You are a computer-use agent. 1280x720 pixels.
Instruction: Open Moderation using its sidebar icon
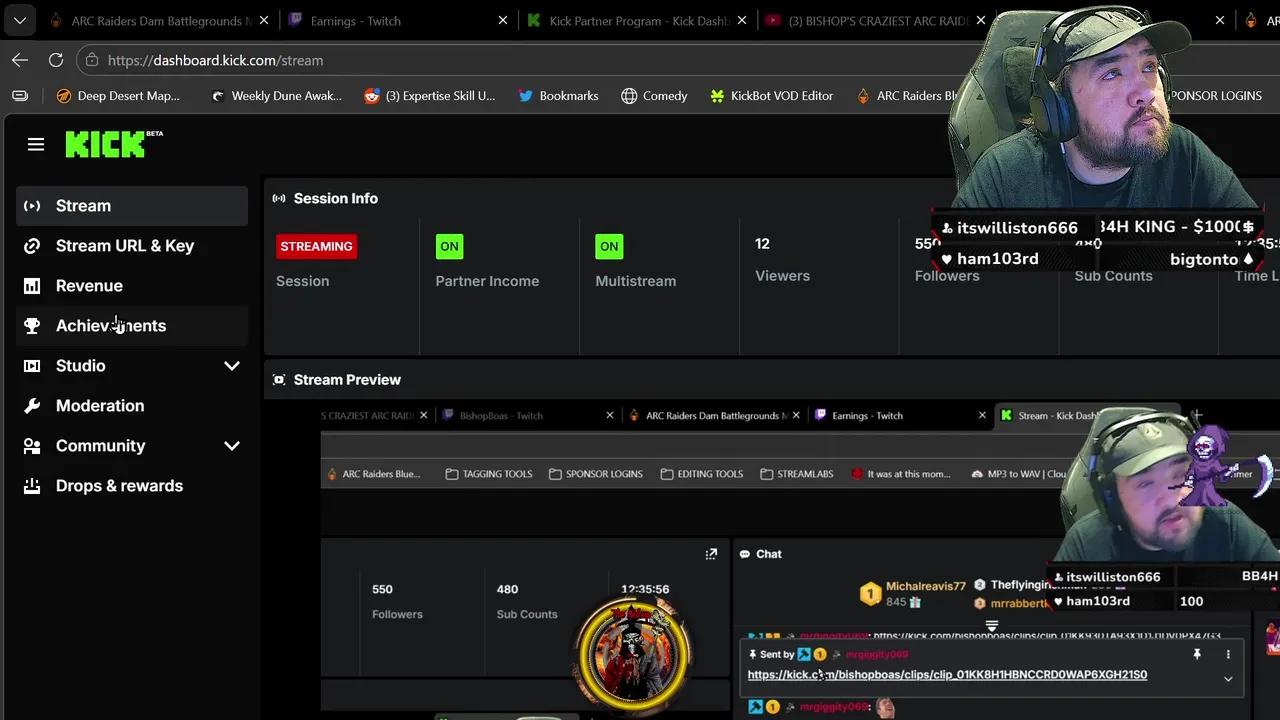coord(31,406)
